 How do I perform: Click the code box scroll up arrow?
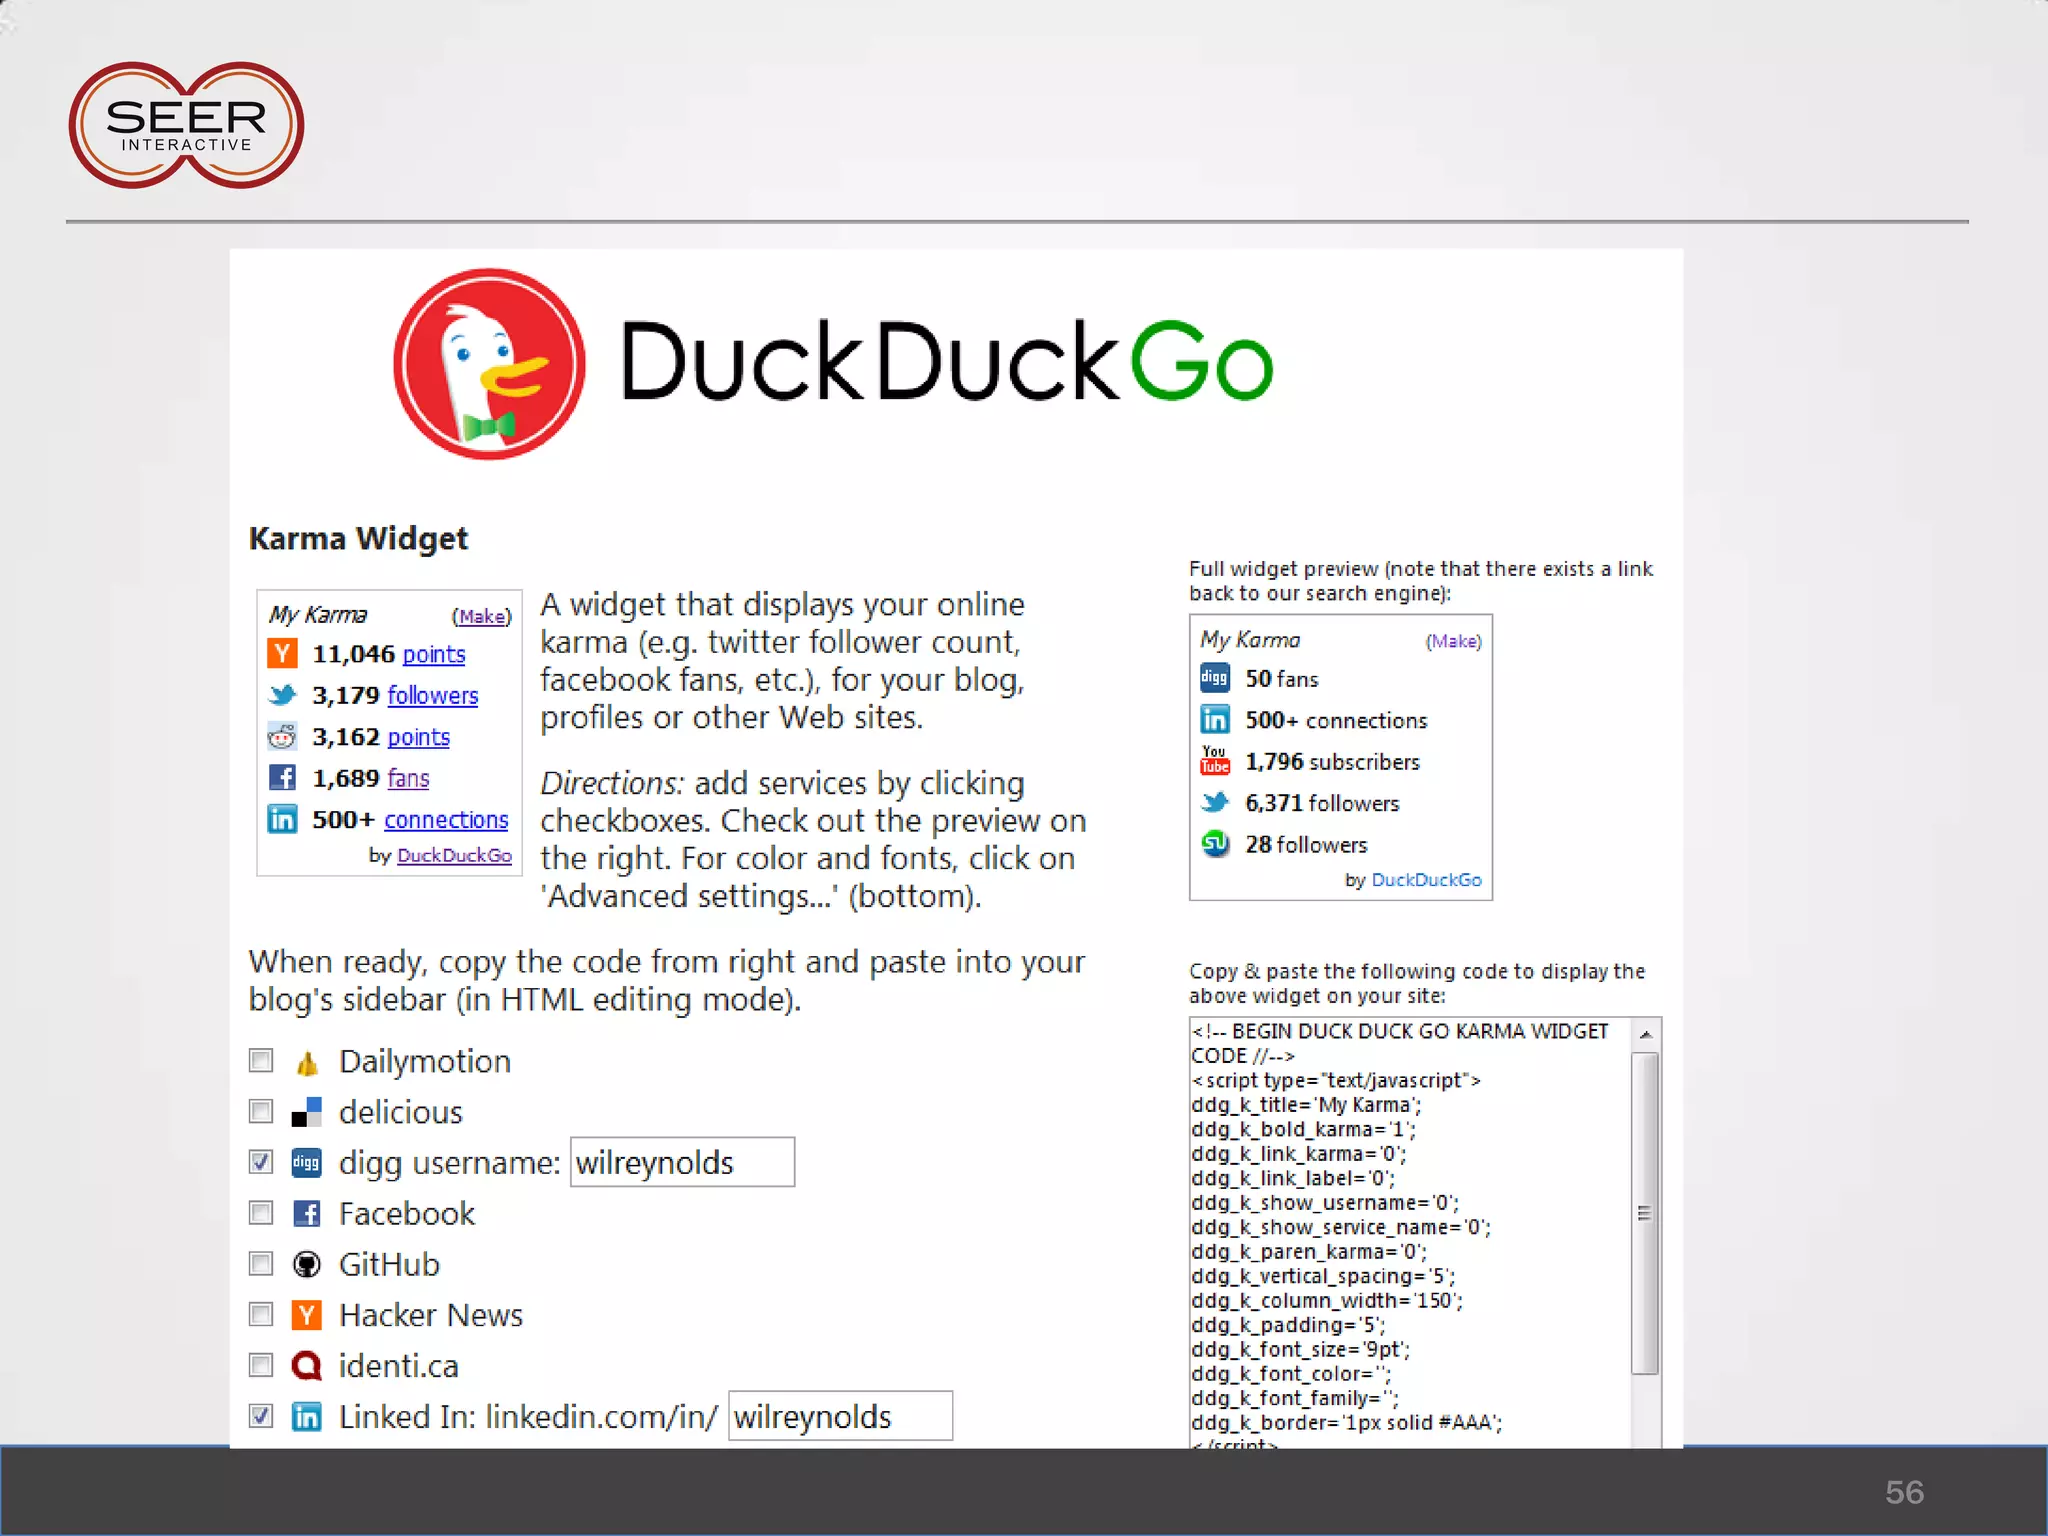[x=1645, y=1034]
